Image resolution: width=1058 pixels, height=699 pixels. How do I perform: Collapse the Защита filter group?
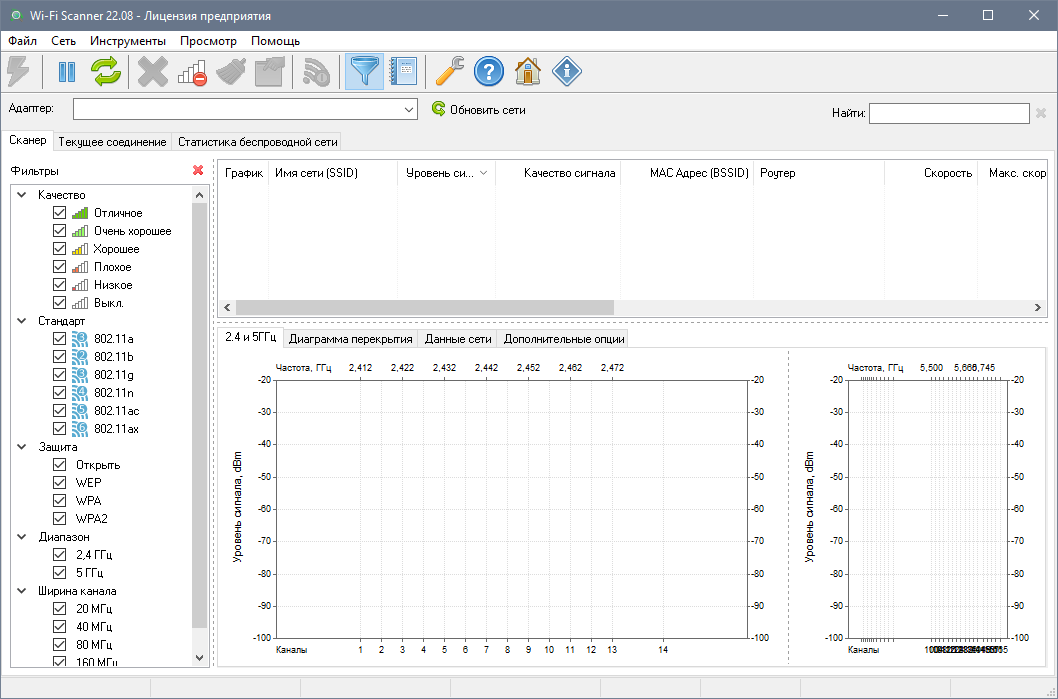[24, 447]
